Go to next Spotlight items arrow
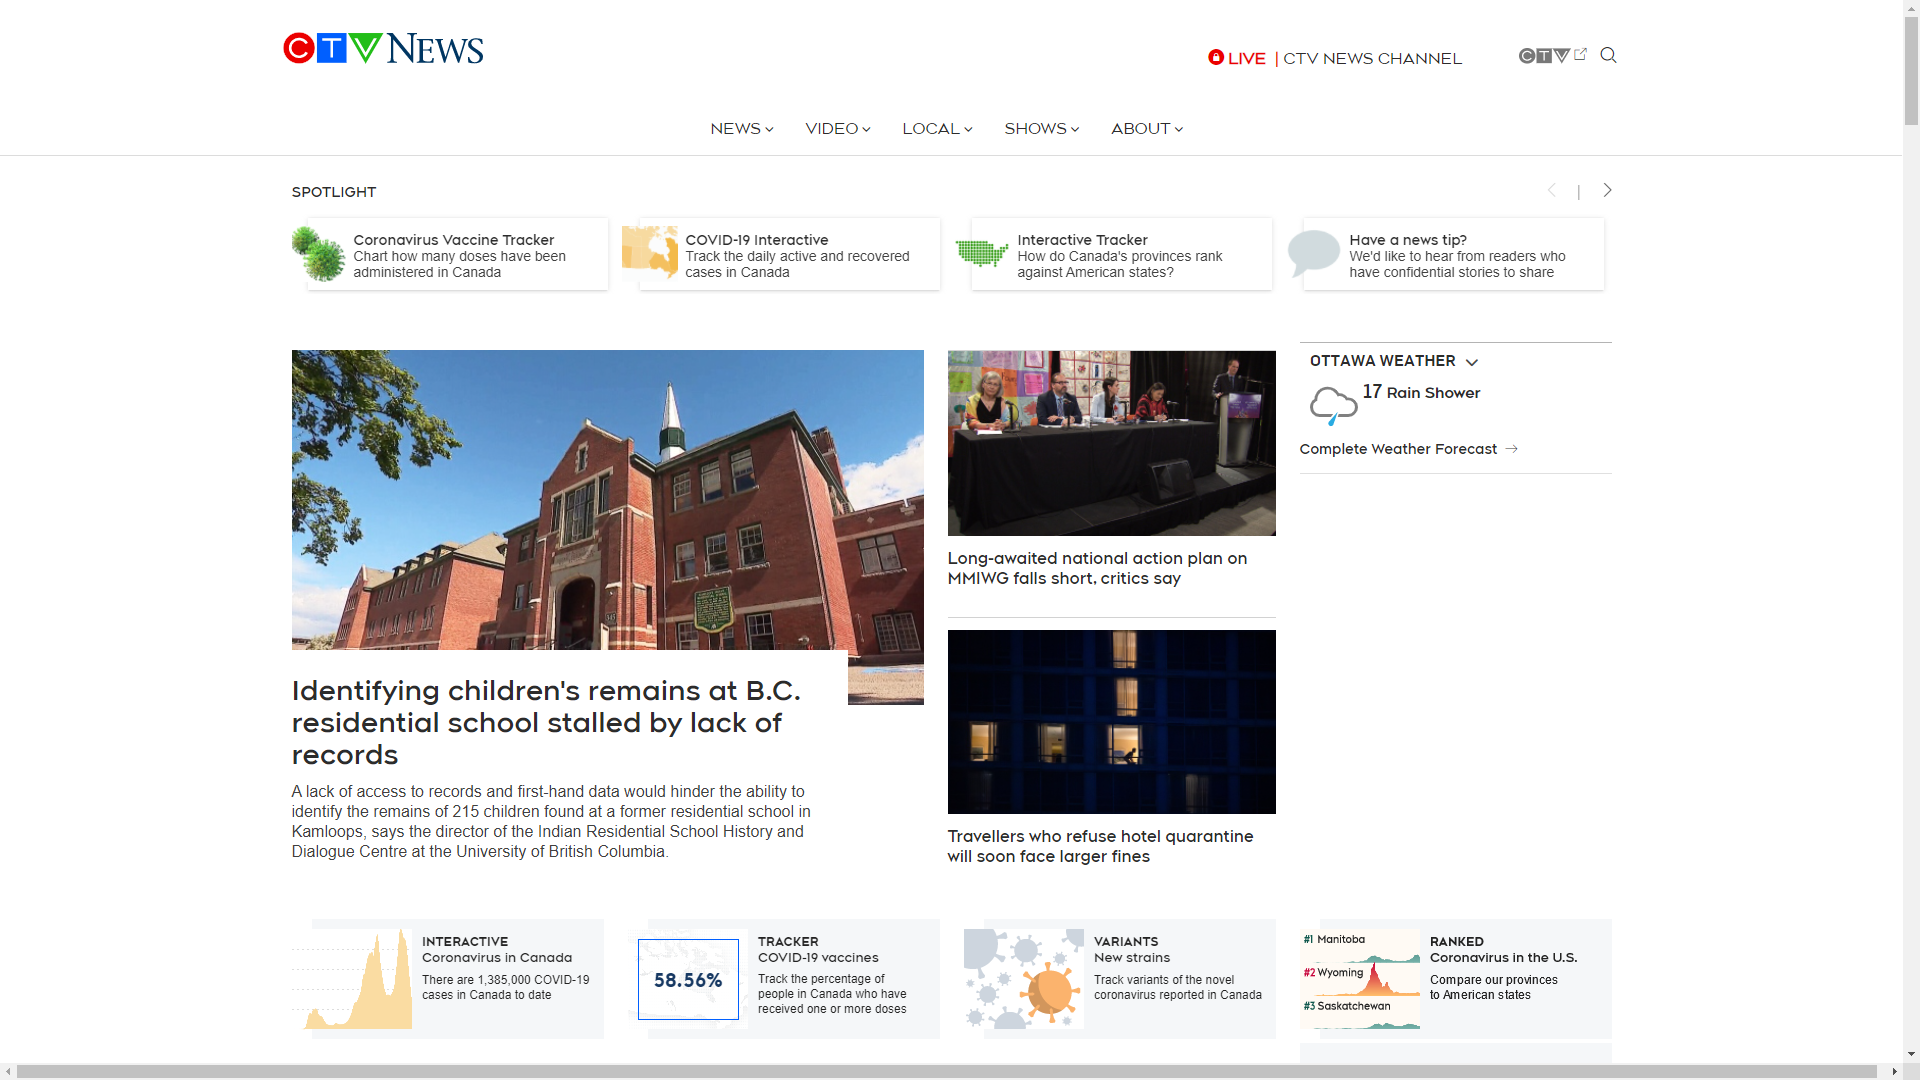This screenshot has height=1080, width=1920. pos(1607,190)
